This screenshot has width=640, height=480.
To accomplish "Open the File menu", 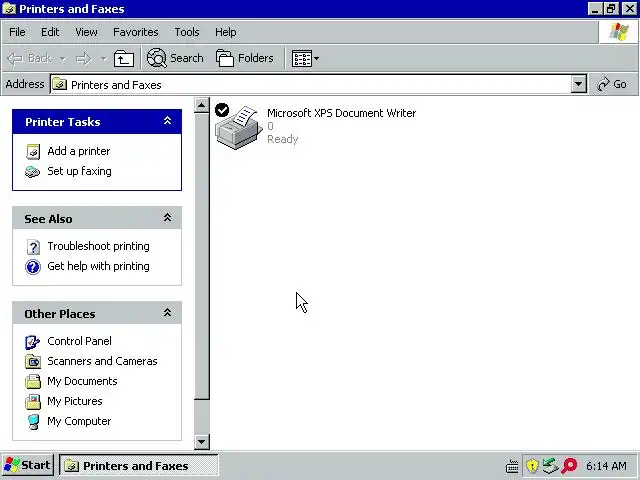I will pos(17,32).
